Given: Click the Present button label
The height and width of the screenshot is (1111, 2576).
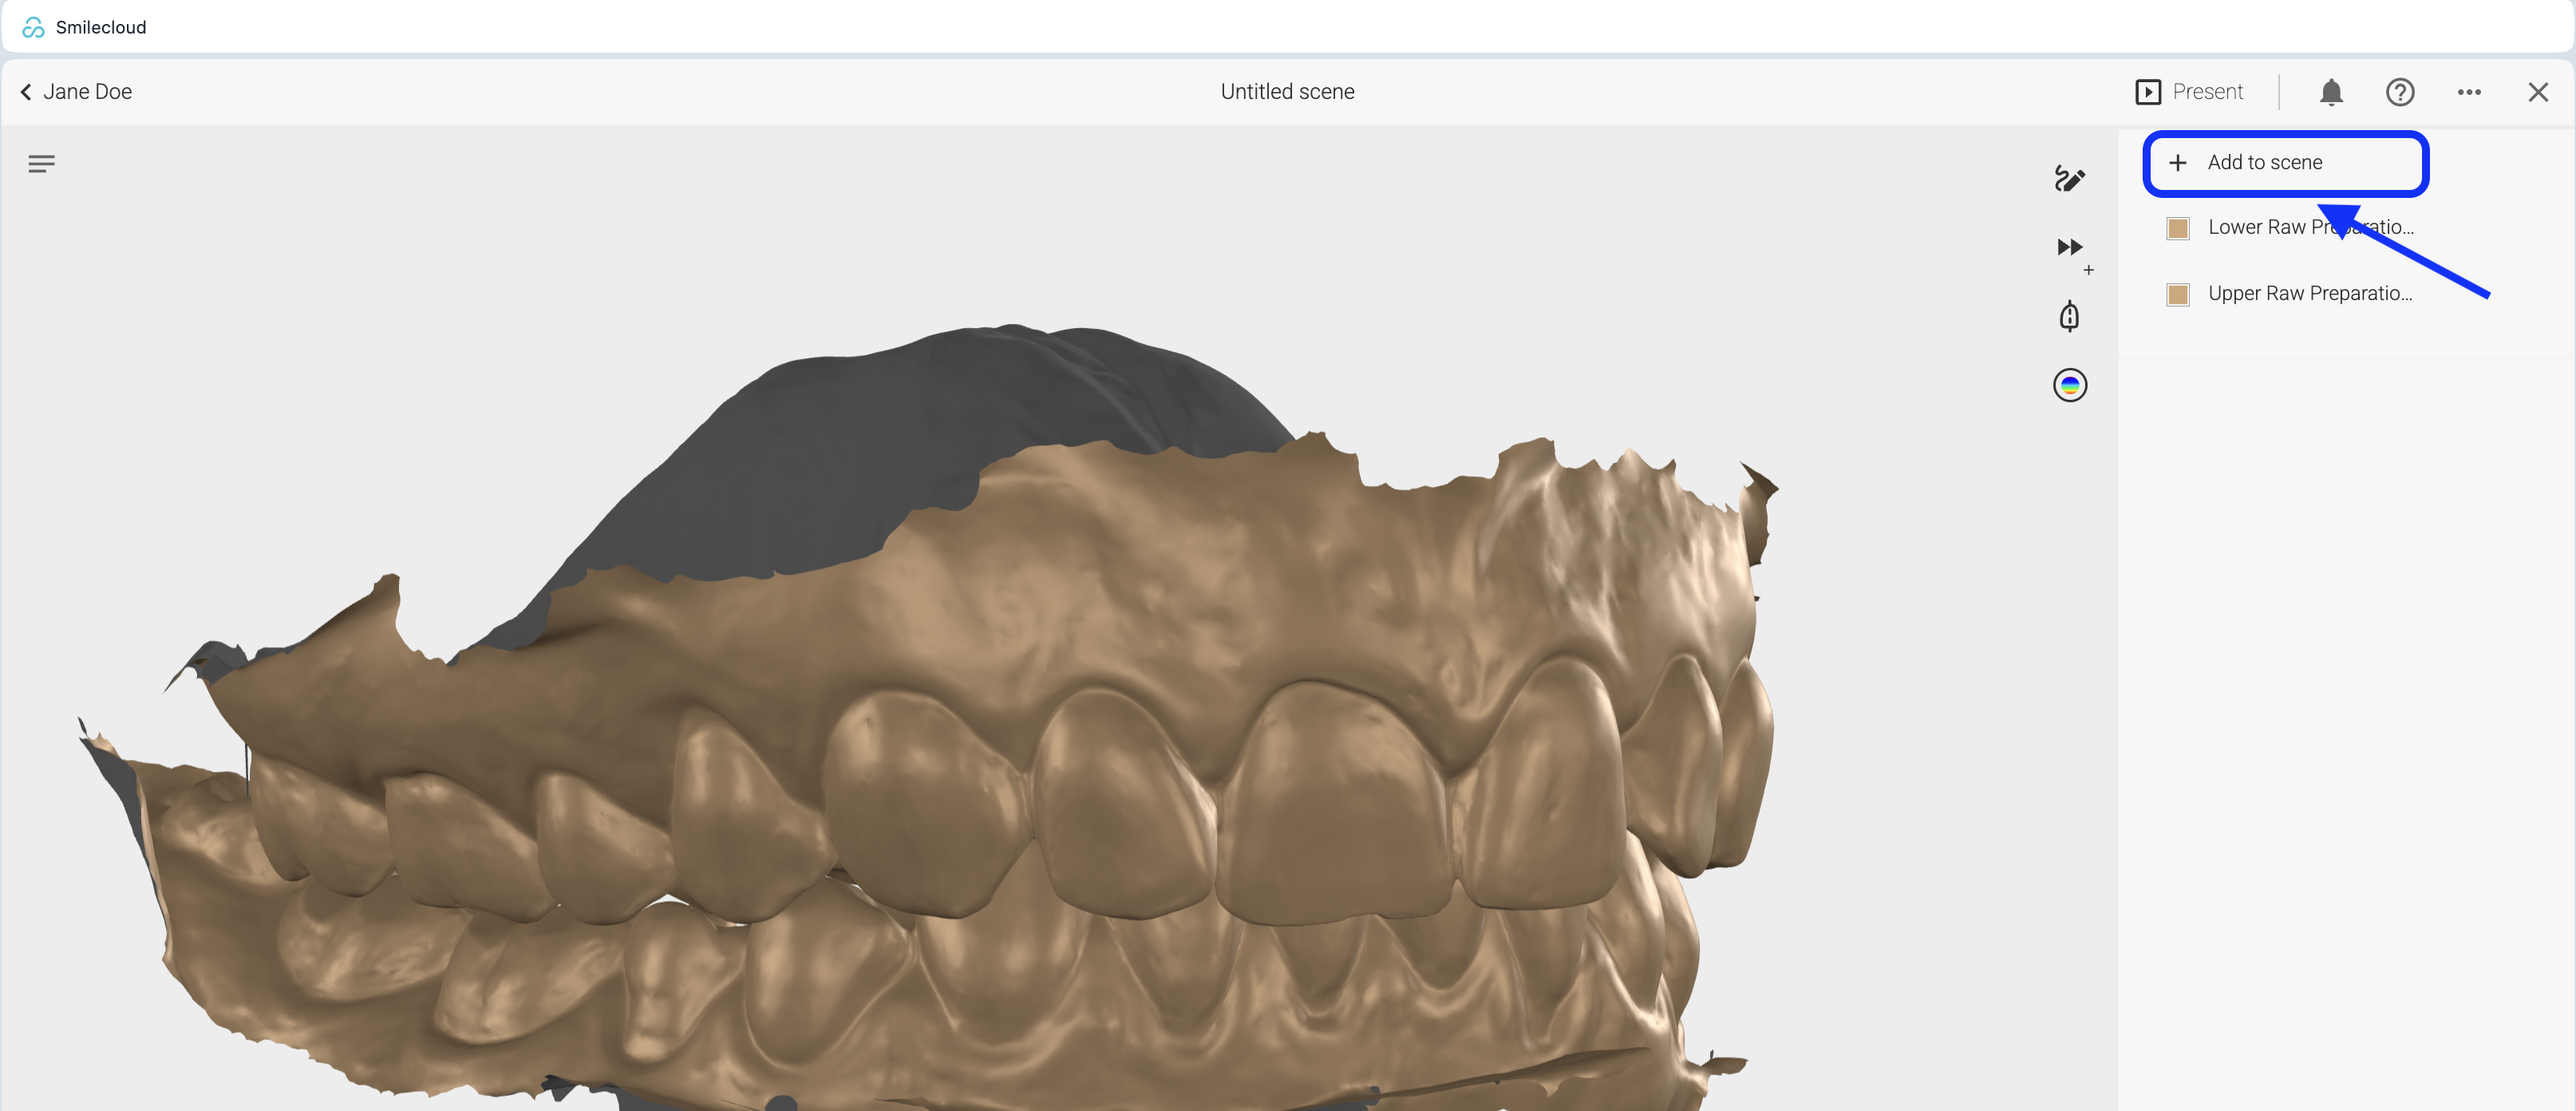Looking at the screenshot, I should point(2208,92).
